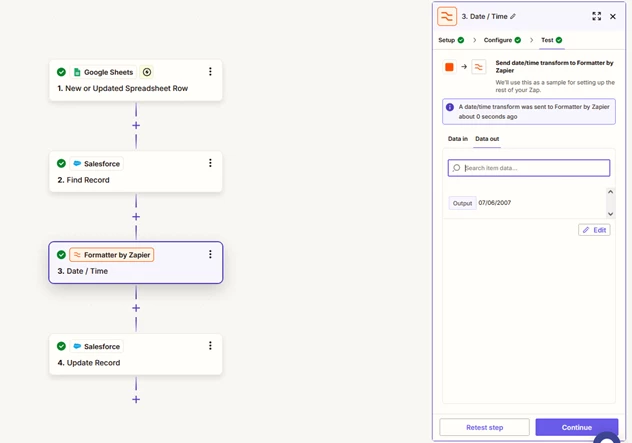
Task: Click the instant trigger icon beside Google Sheets
Action: click(x=147, y=72)
